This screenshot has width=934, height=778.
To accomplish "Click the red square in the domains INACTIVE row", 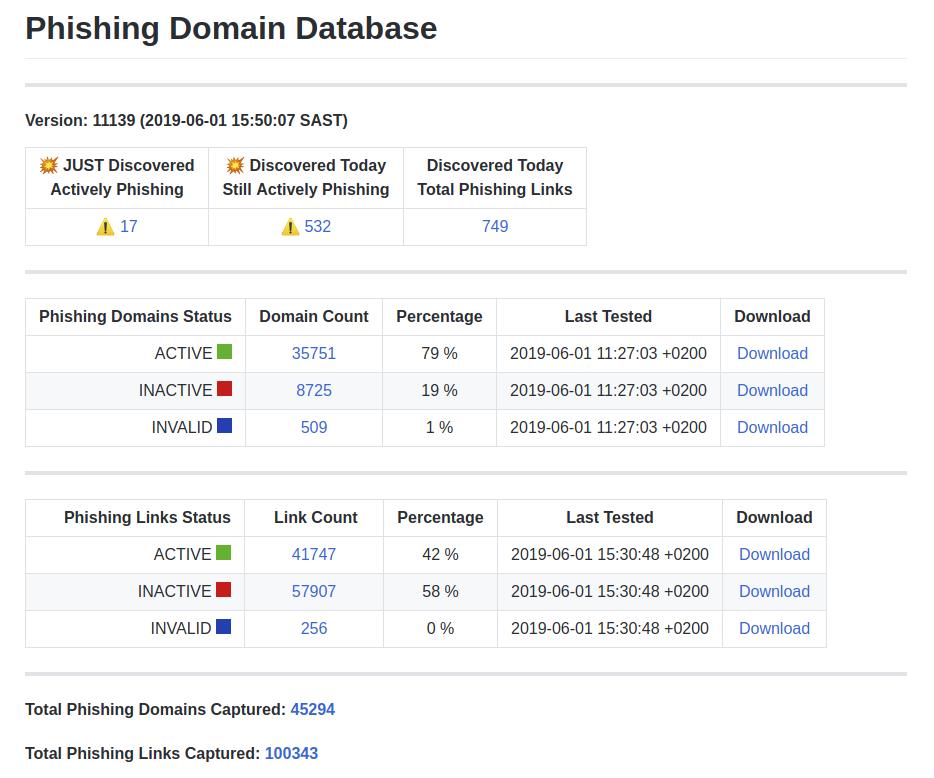I will [225, 389].
